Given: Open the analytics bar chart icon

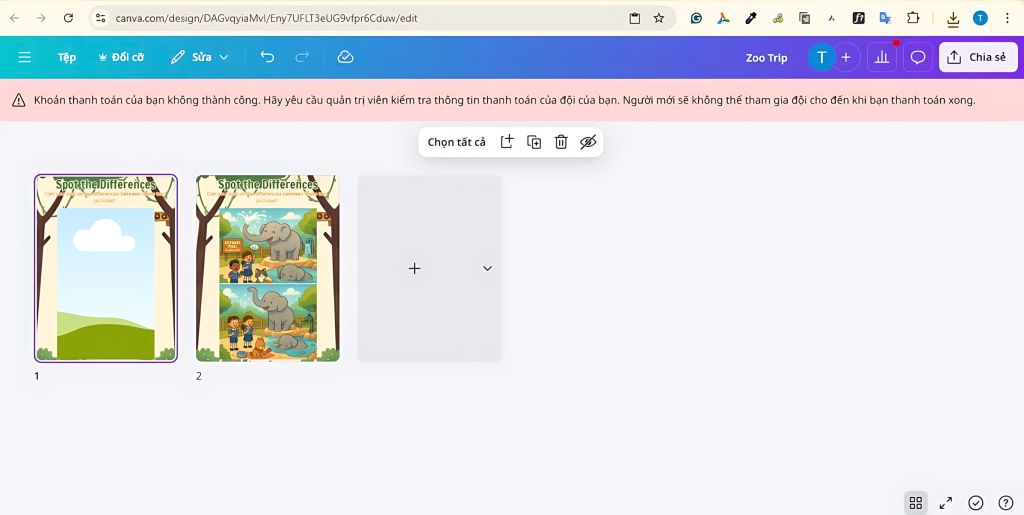Looking at the screenshot, I should (x=882, y=57).
